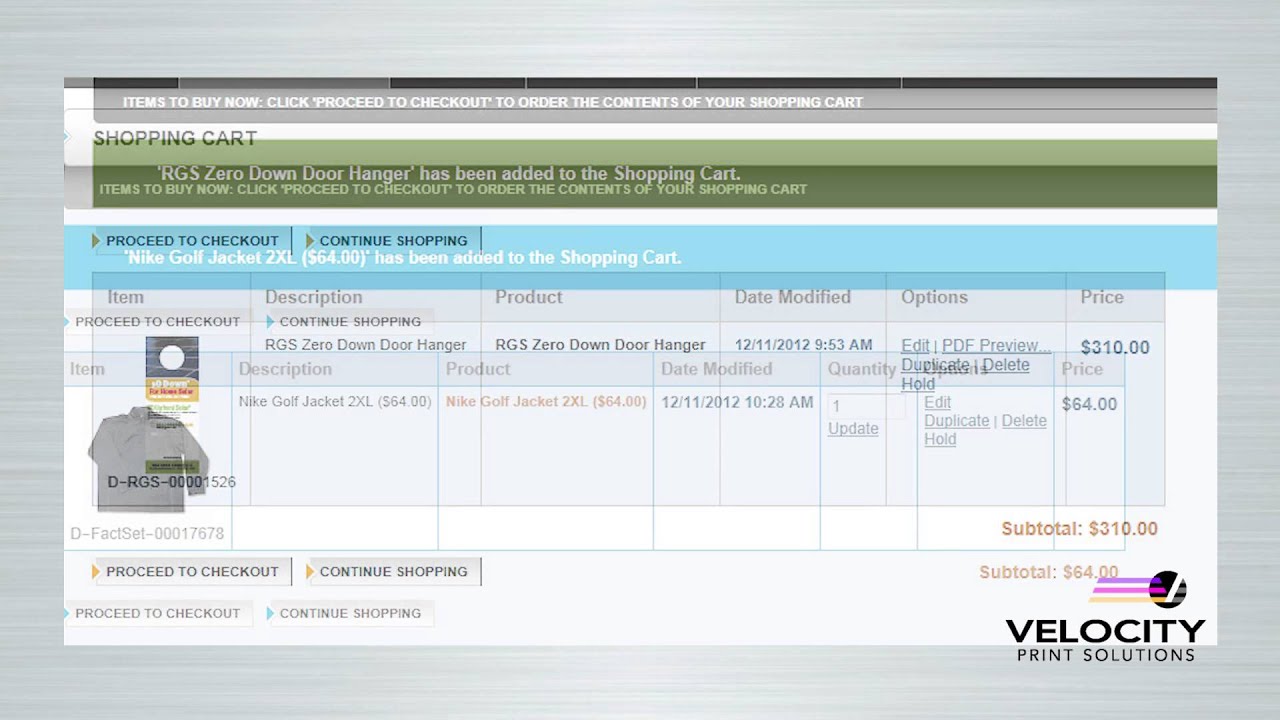Click Hold in the RGS Door Hanger row
The width and height of the screenshot is (1280, 720).
pyautogui.click(x=918, y=383)
